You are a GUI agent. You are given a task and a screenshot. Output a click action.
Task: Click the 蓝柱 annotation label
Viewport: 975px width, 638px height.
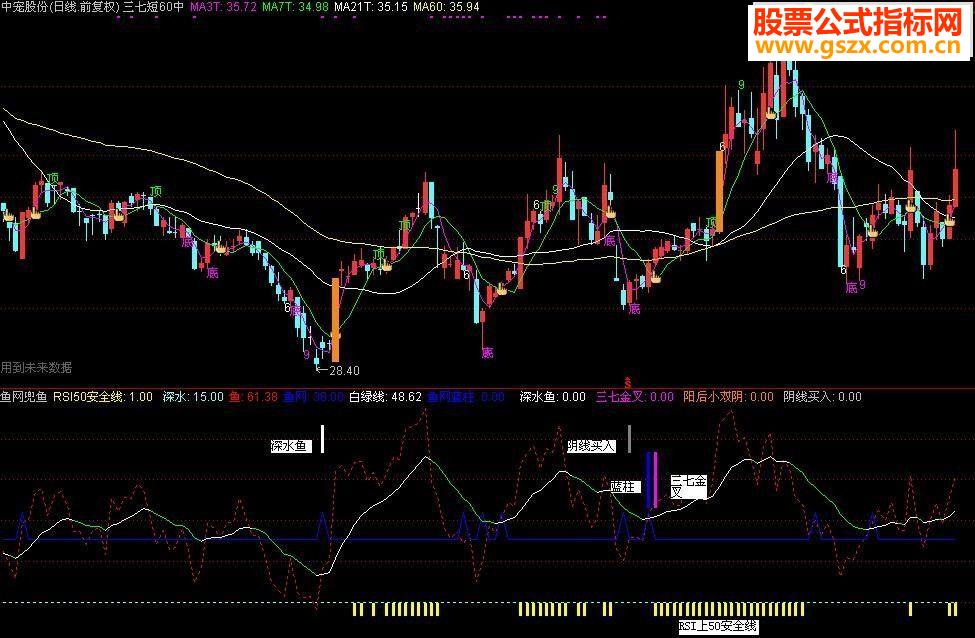[x=624, y=487]
